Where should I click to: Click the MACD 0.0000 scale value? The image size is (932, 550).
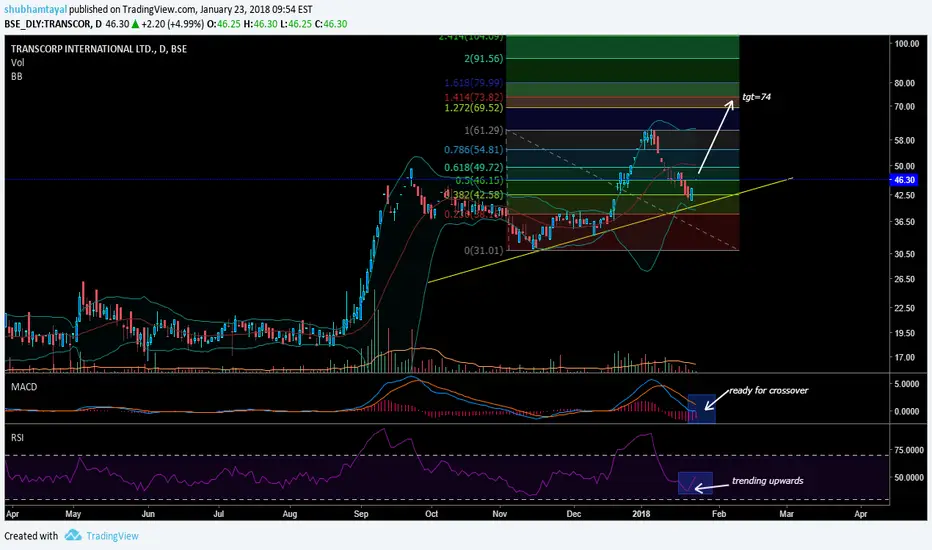point(906,411)
